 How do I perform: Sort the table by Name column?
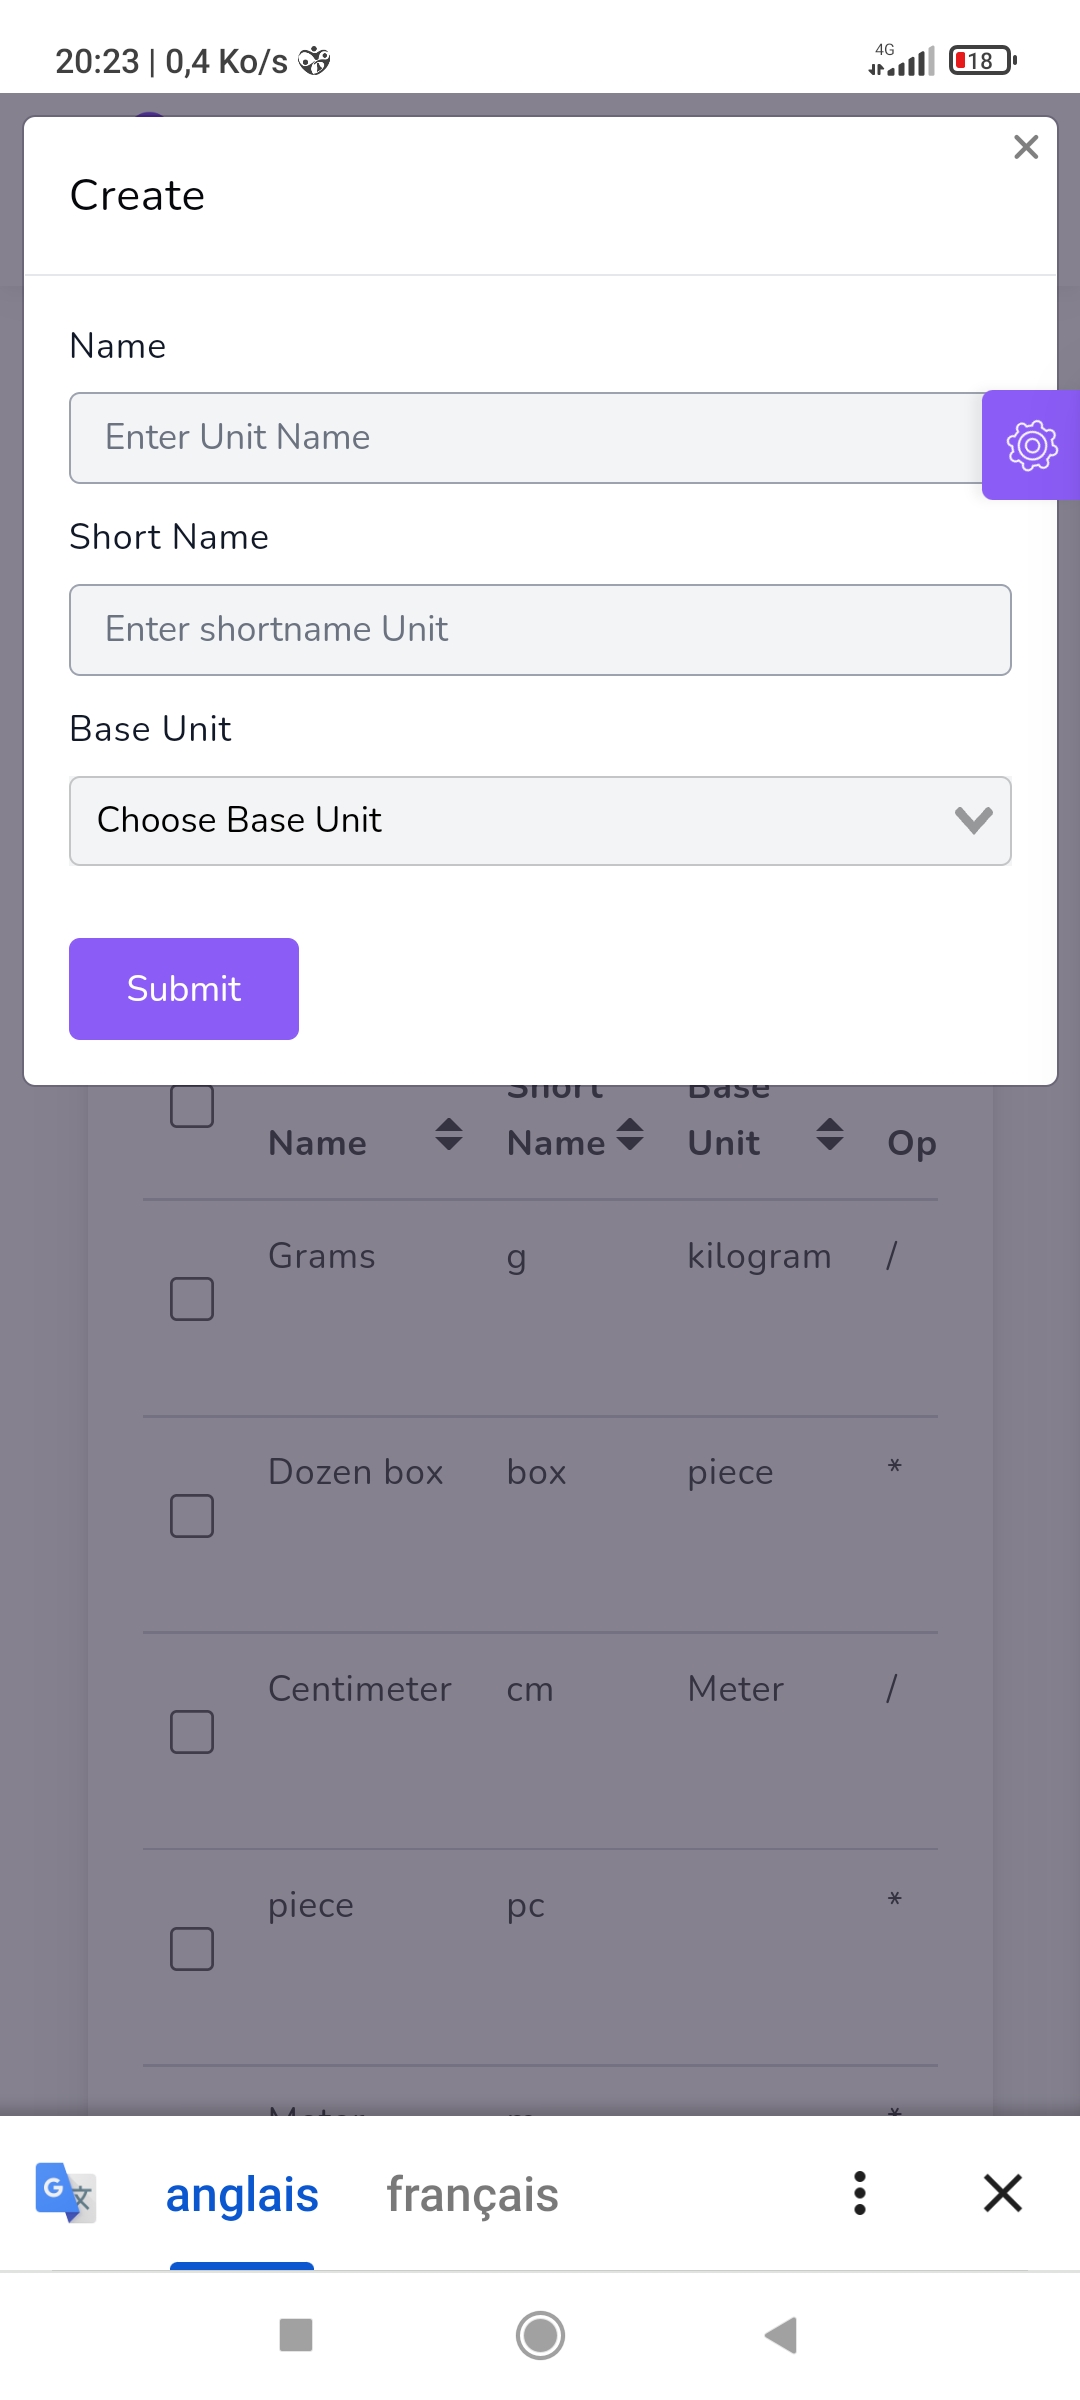coord(448,1135)
